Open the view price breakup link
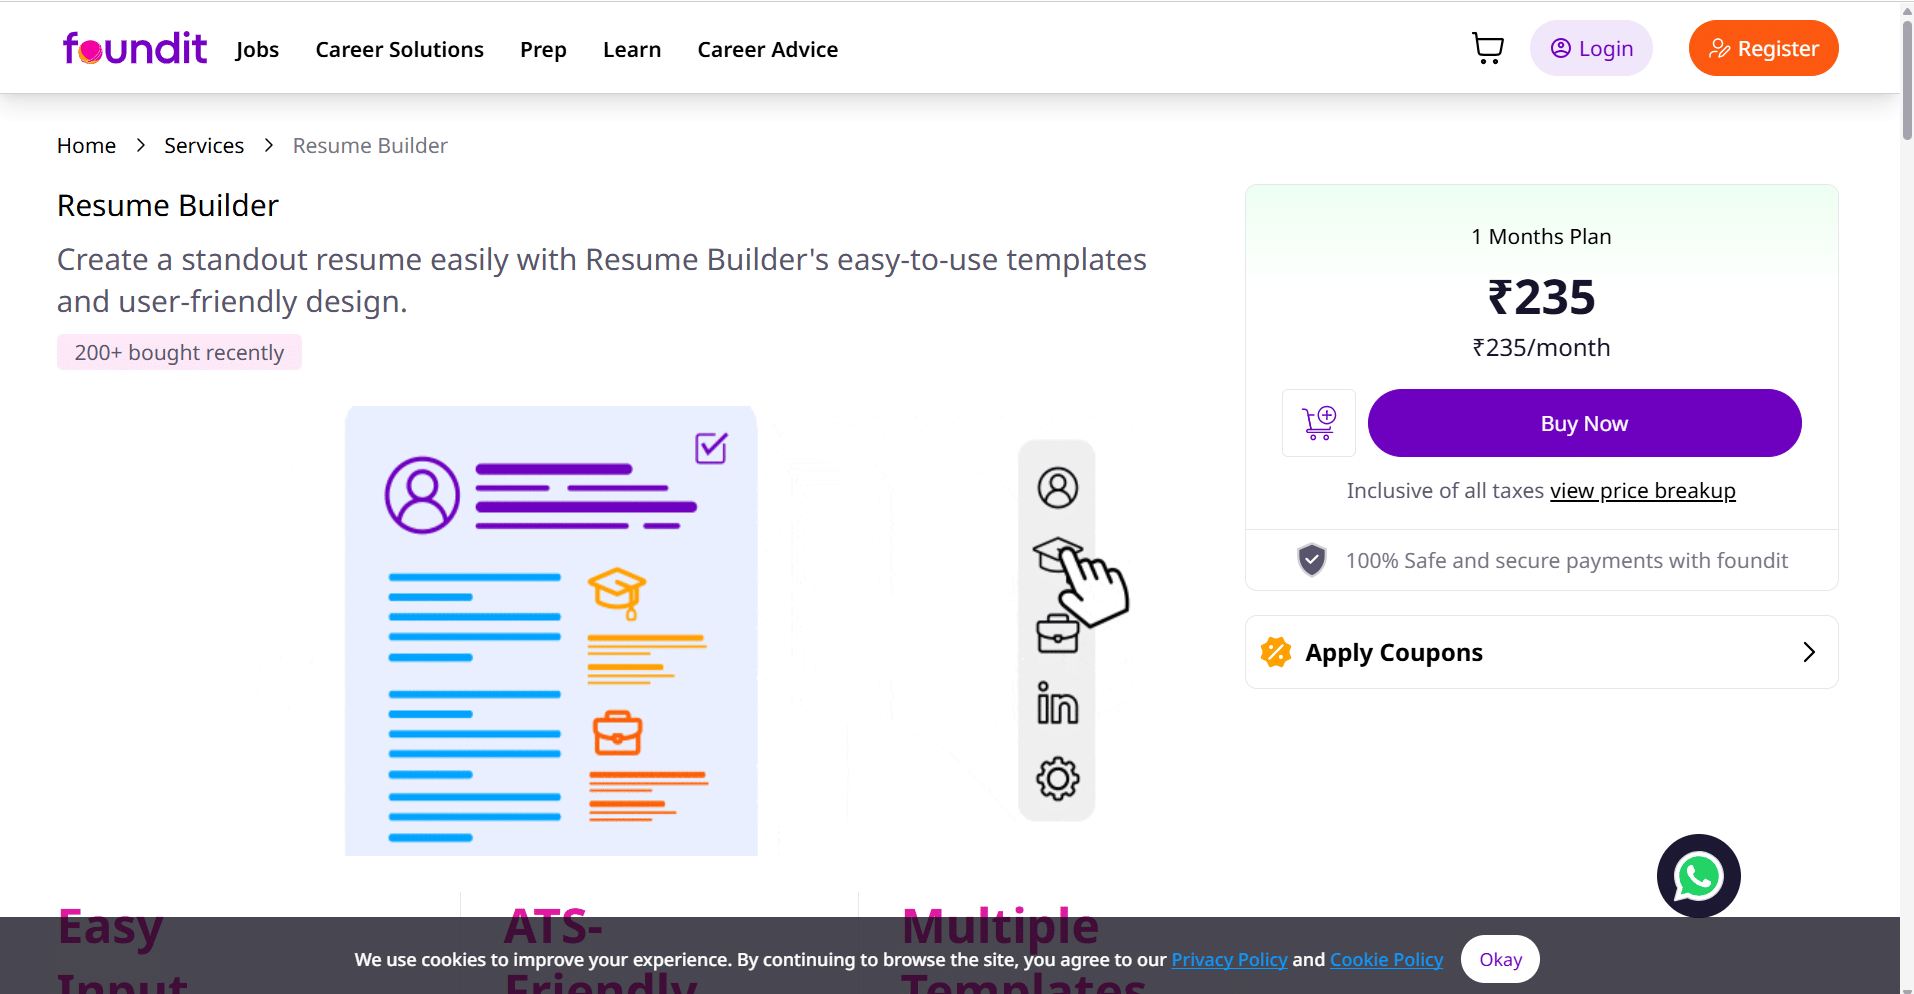This screenshot has height=994, width=1914. [x=1642, y=491]
